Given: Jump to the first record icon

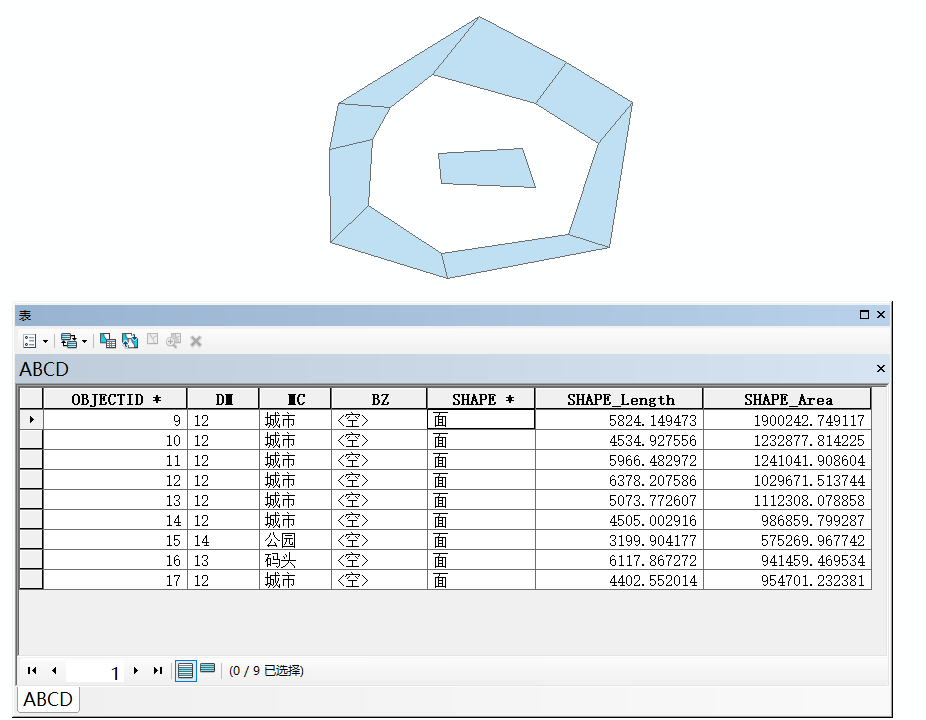Looking at the screenshot, I should (x=31, y=670).
